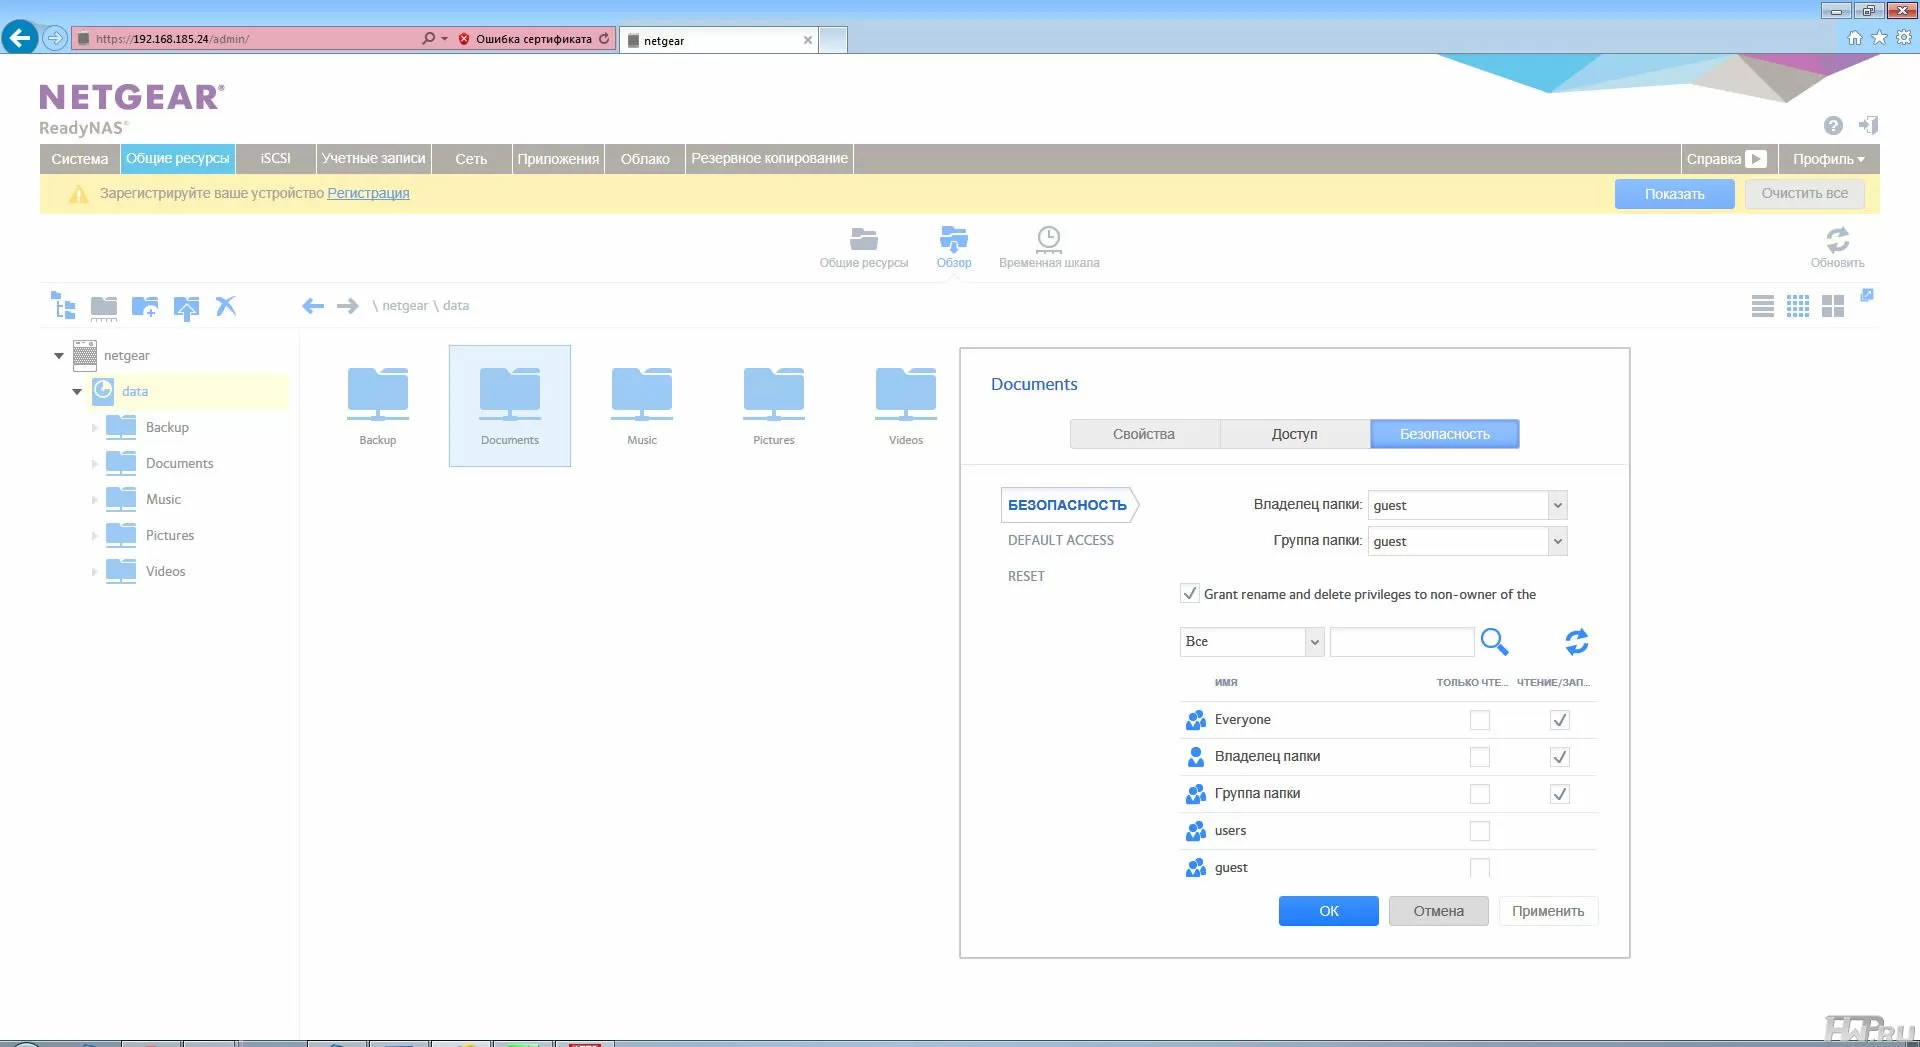This screenshot has width=1920, height=1047.
Task: Enable read-only checkbox for Everyone
Action: click(1479, 720)
